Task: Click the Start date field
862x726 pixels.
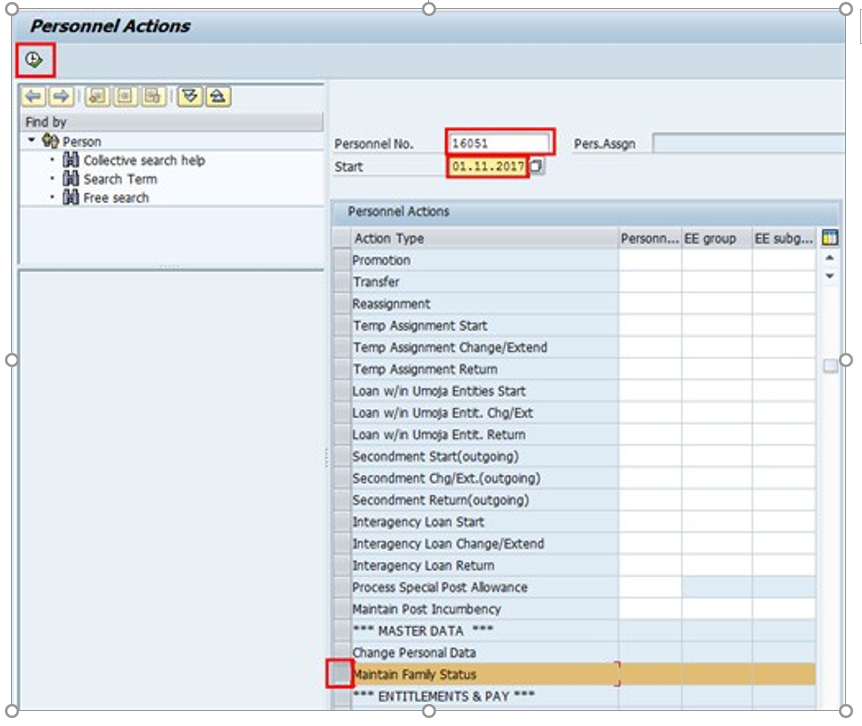Action: pyautogui.click(x=488, y=167)
